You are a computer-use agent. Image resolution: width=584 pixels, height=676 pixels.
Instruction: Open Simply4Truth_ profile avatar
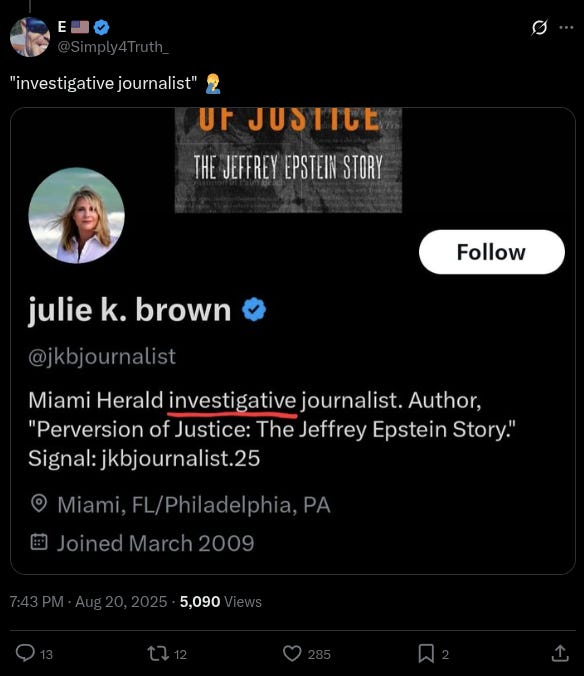coord(30,37)
